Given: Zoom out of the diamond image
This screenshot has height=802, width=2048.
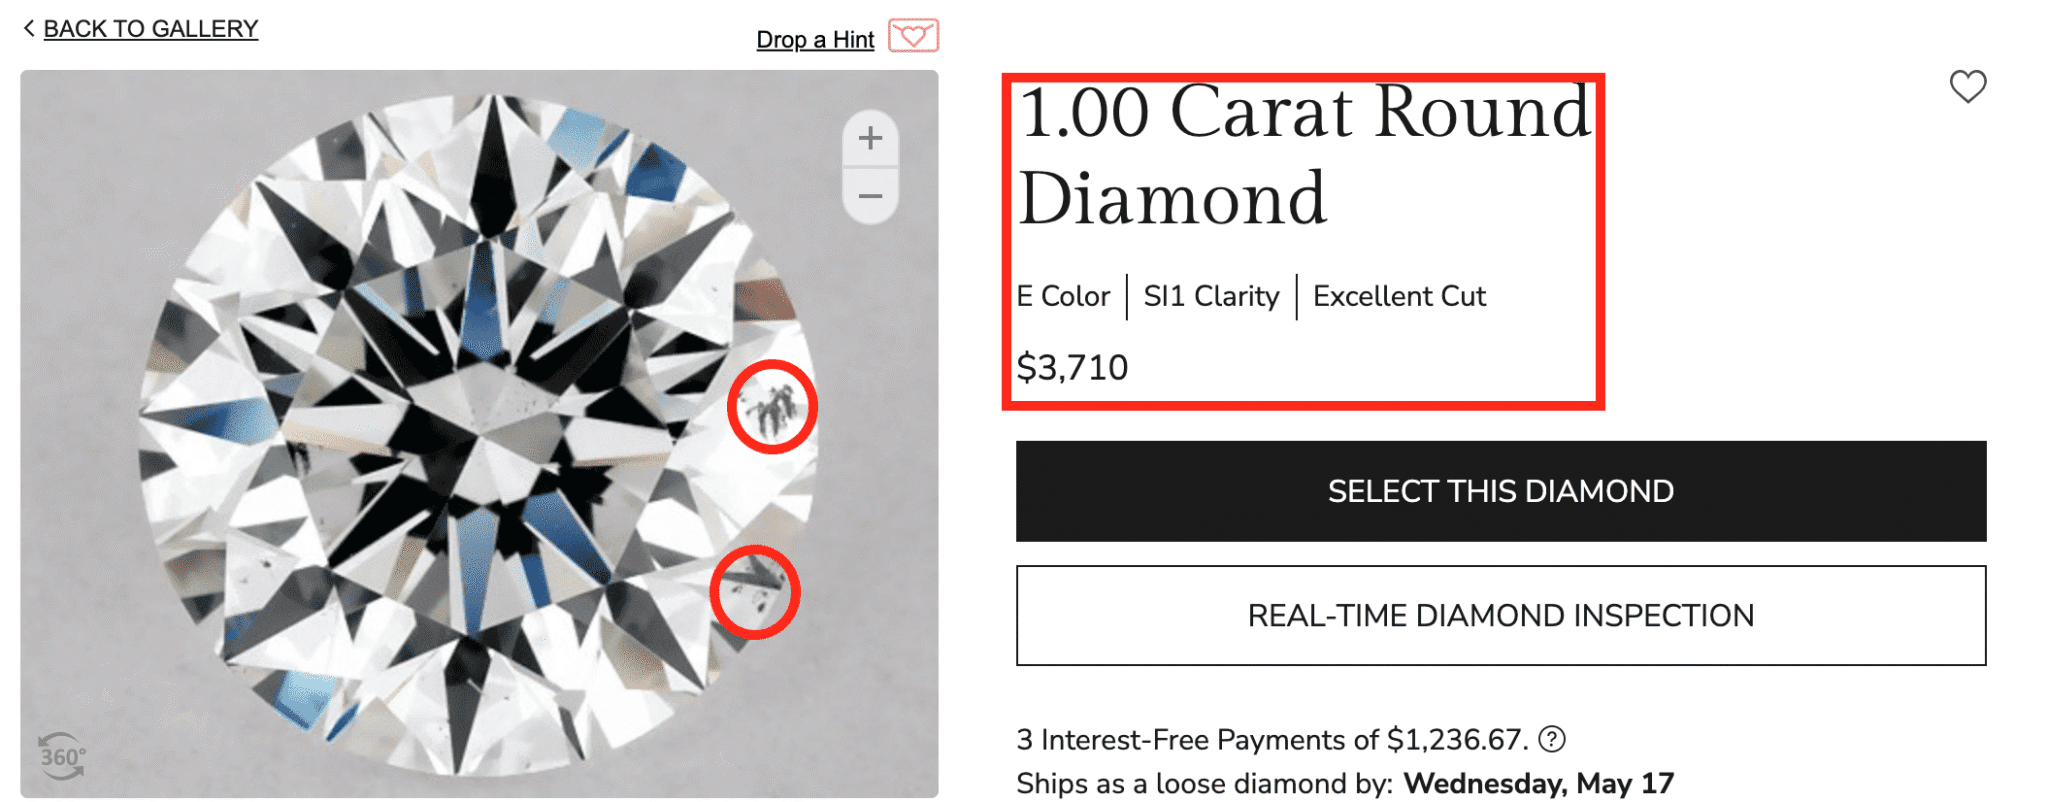Looking at the screenshot, I should [870, 196].
